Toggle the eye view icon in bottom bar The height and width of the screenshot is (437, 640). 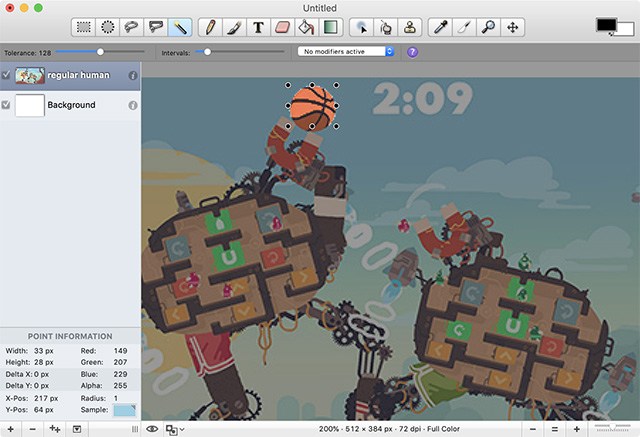pyautogui.click(x=152, y=428)
